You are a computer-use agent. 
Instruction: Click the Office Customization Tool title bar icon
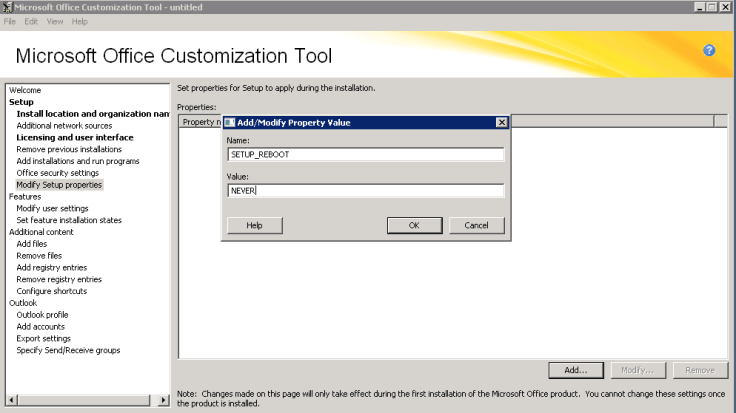tap(8, 7)
